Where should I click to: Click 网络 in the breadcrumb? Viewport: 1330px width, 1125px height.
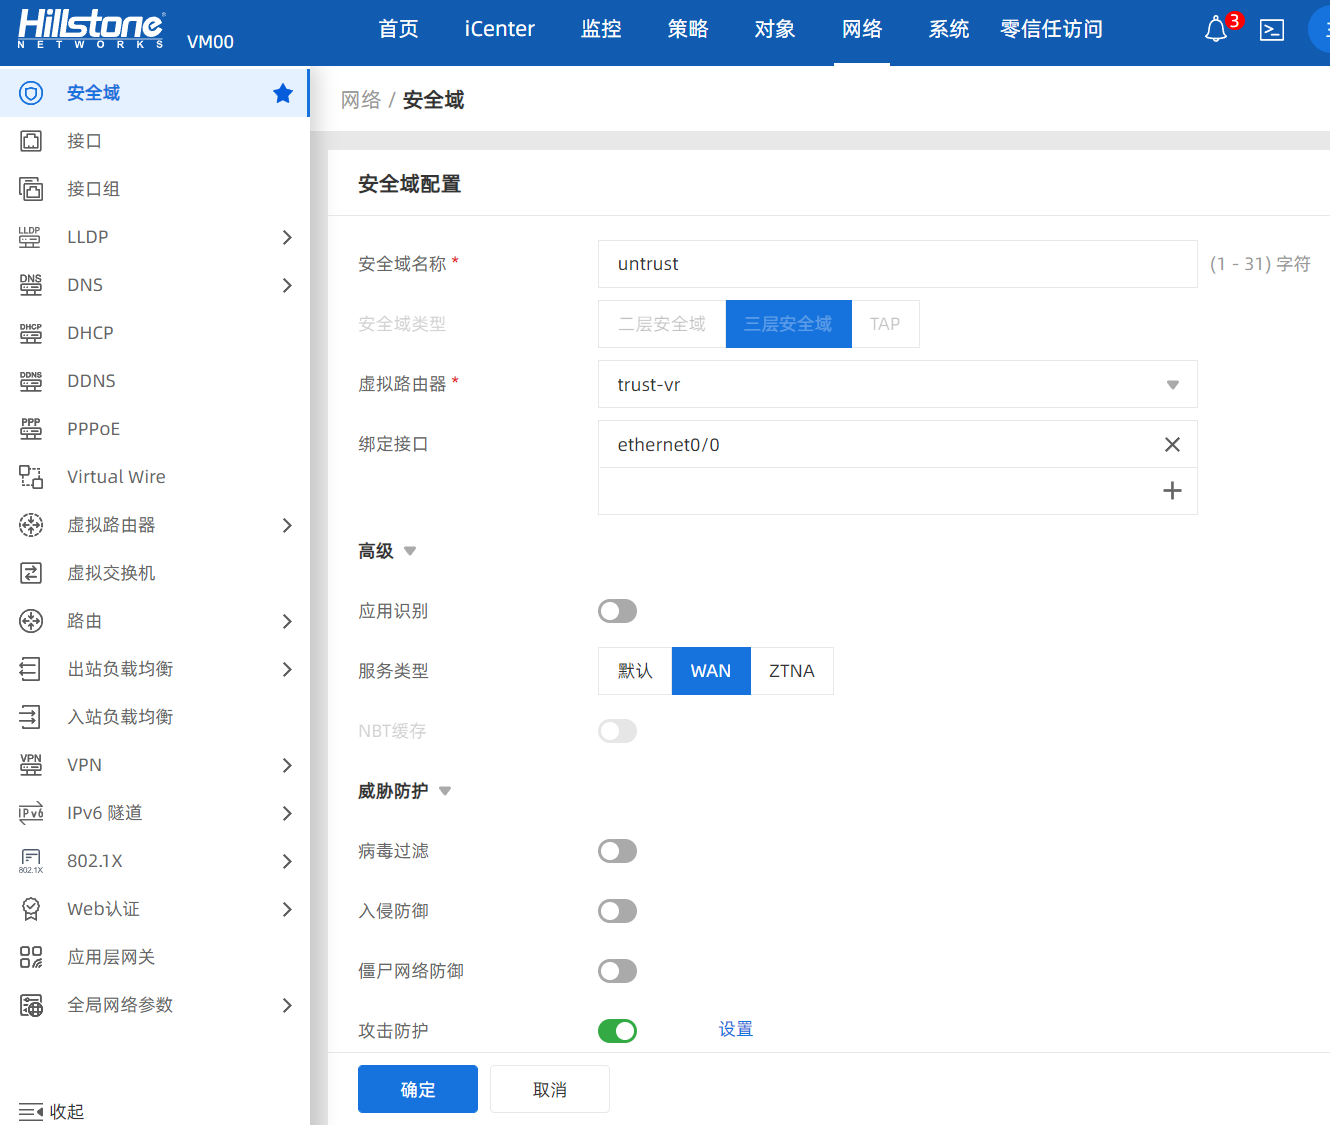click(x=361, y=100)
